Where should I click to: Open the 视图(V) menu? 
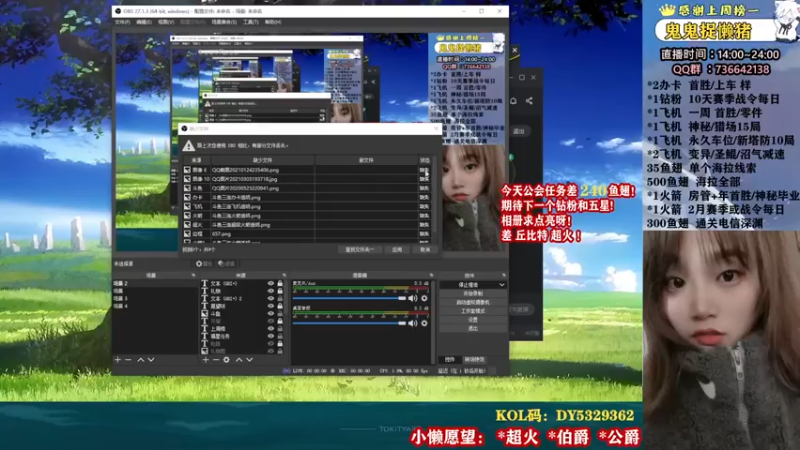click(x=166, y=22)
